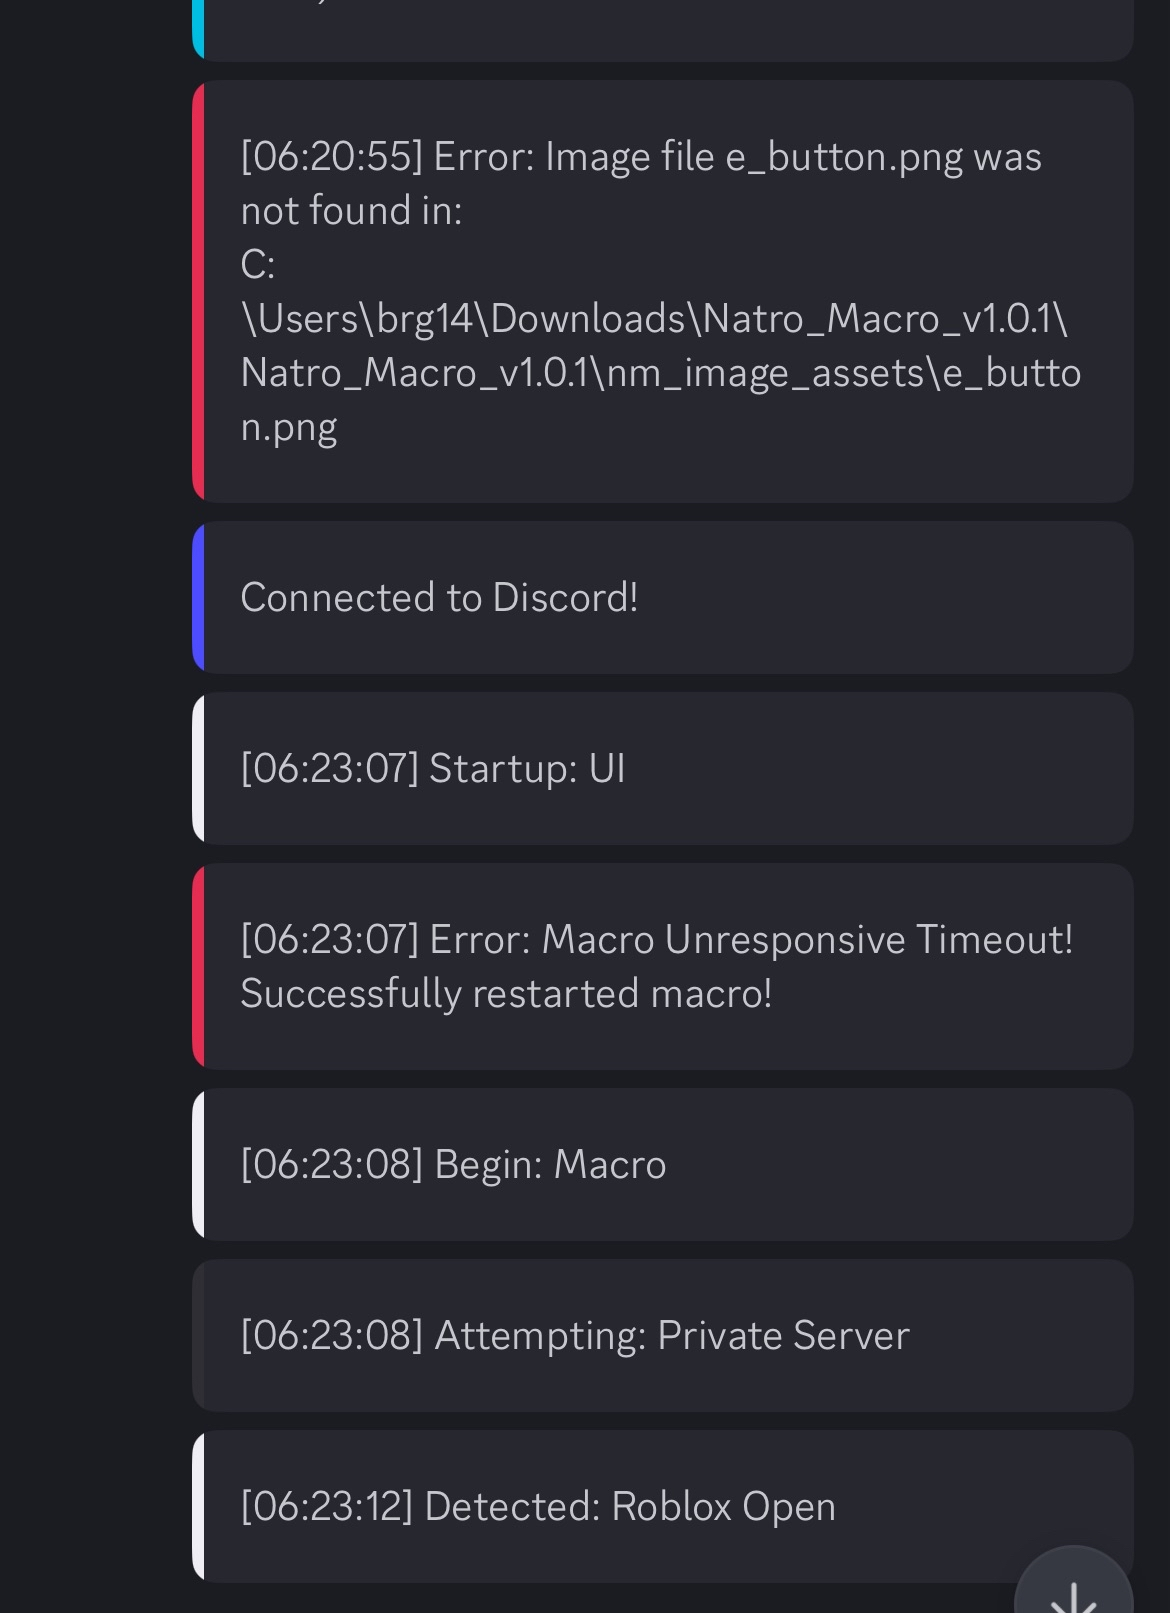This screenshot has width=1170, height=1613.
Task: Select the "Startup: UI" log message
Action: click(x=433, y=769)
